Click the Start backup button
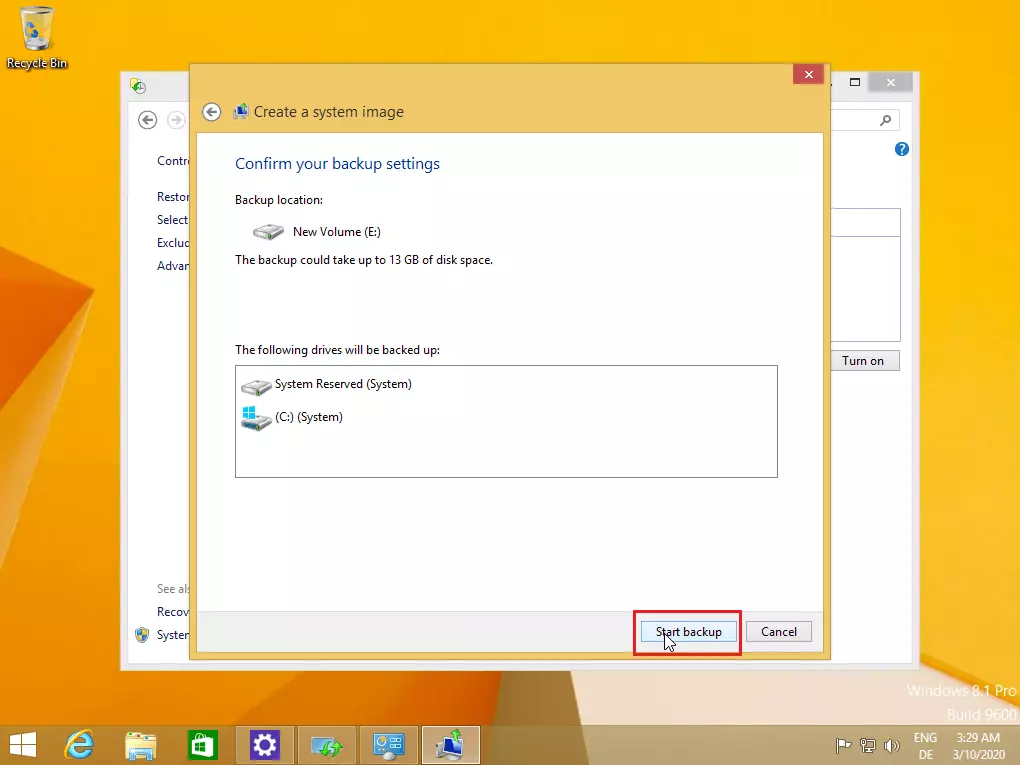Viewport: 1020px width, 765px height. point(688,632)
